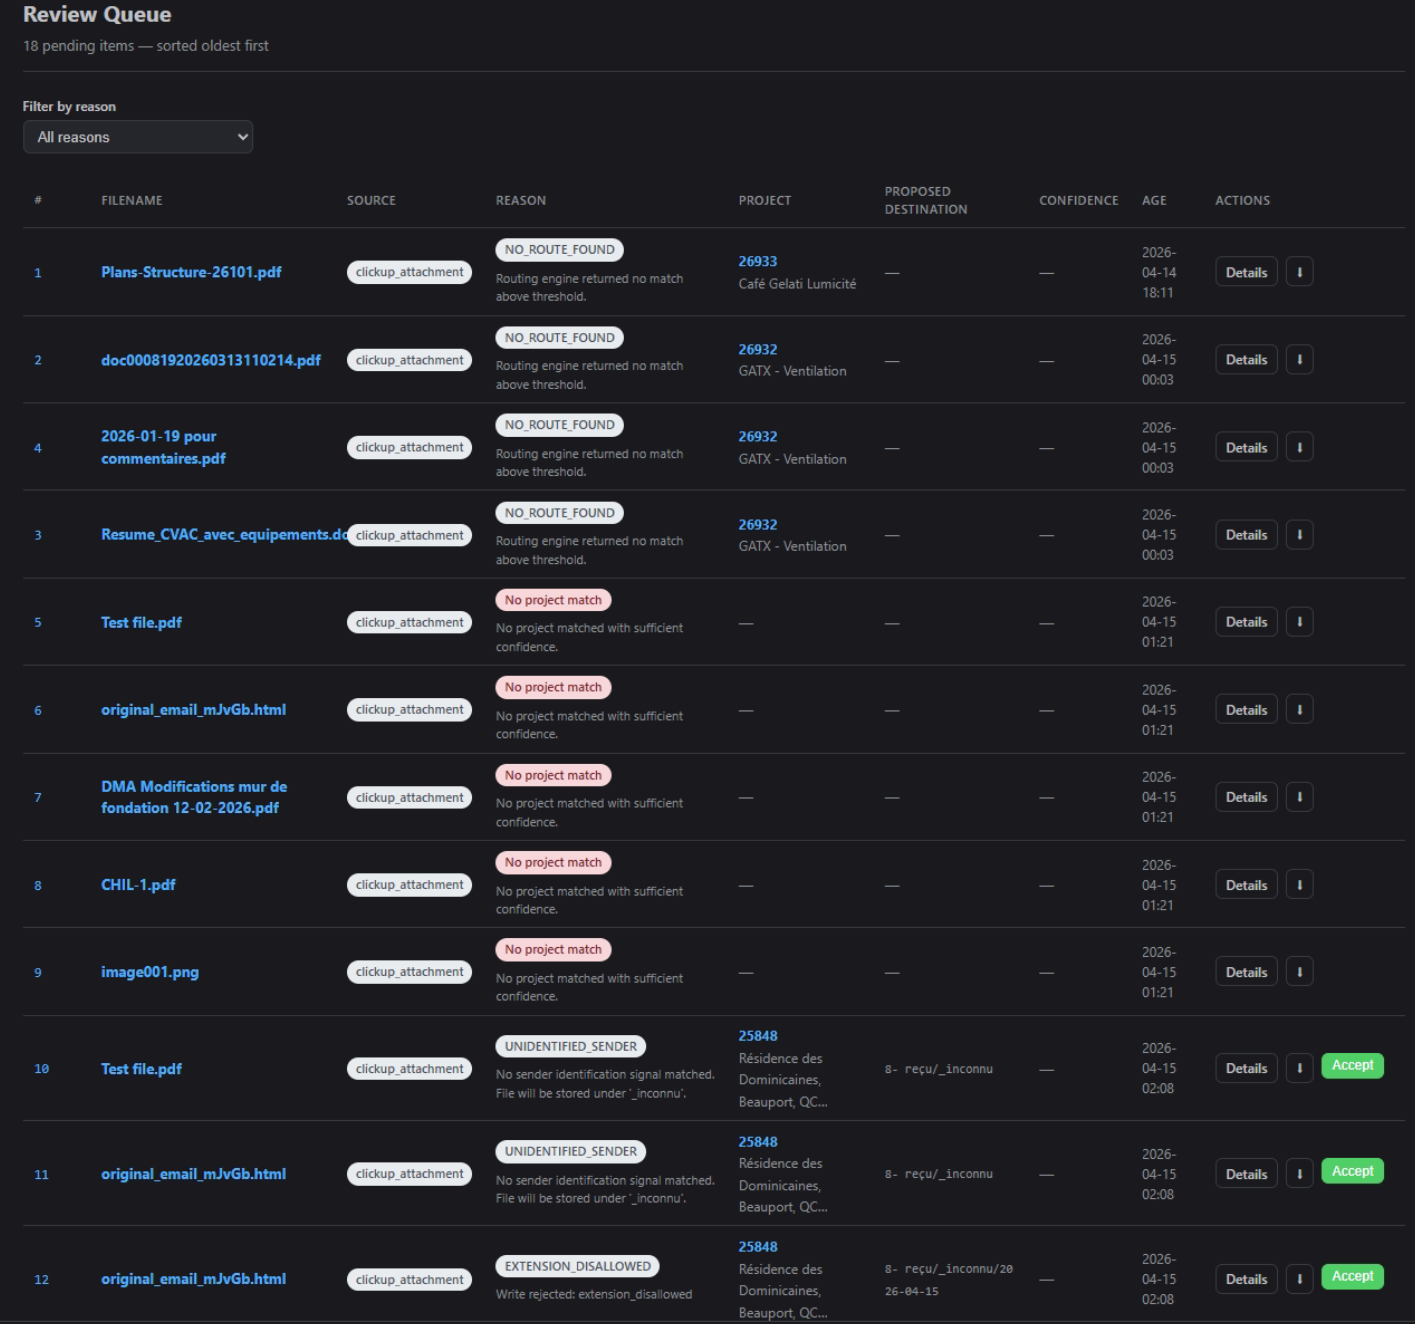The height and width of the screenshot is (1324, 1415).
Task: Open project 26933 Café Gelati Lumicité link
Action: pyautogui.click(x=757, y=261)
